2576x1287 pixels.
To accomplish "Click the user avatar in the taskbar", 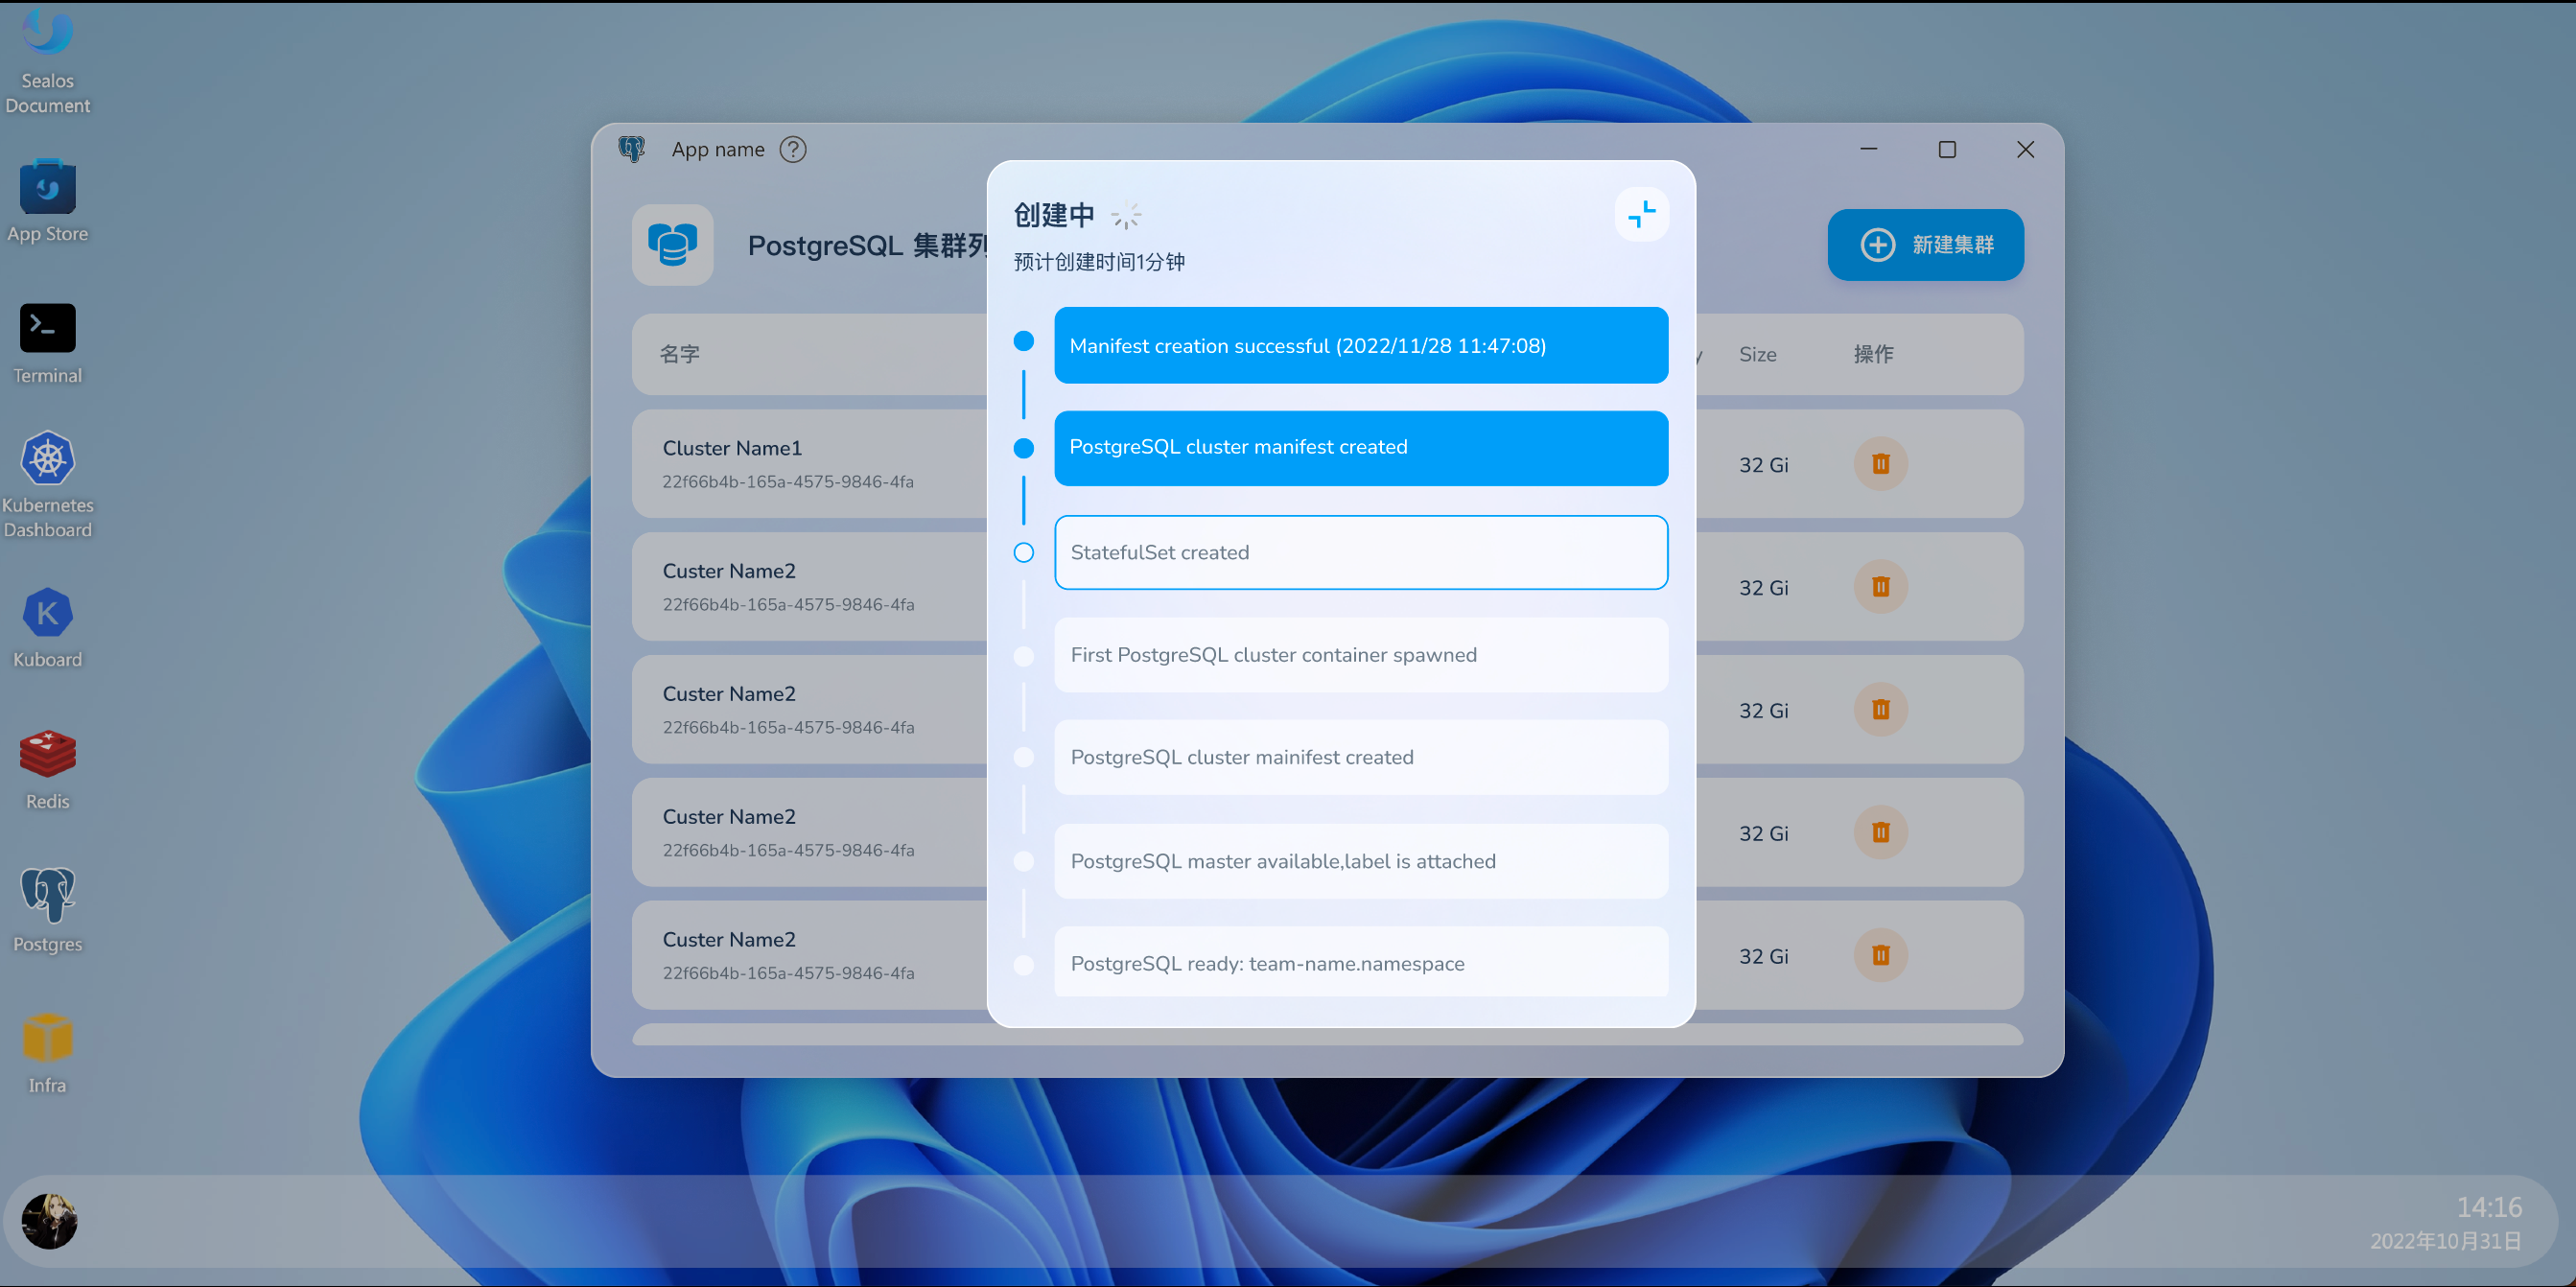I will click(49, 1220).
